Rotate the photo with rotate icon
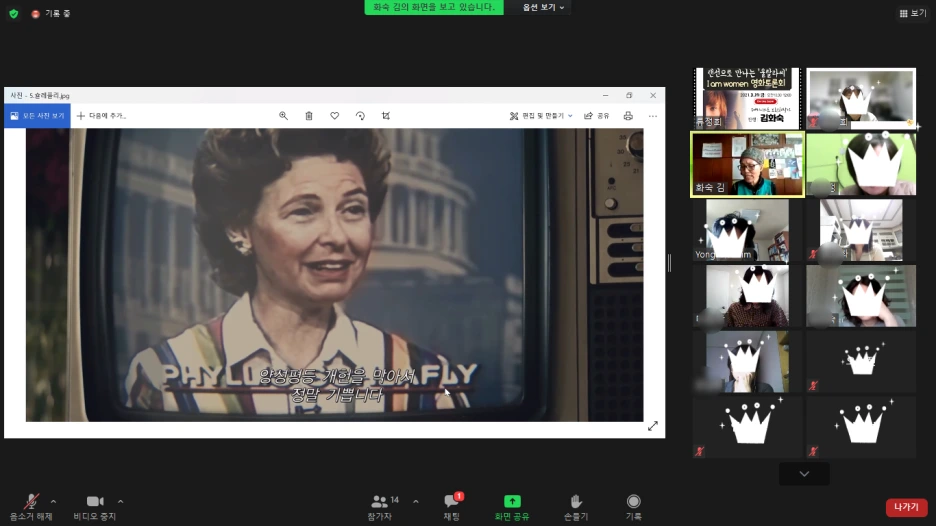The height and width of the screenshot is (526, 936). pyautogui.click(x=360, y=116)
